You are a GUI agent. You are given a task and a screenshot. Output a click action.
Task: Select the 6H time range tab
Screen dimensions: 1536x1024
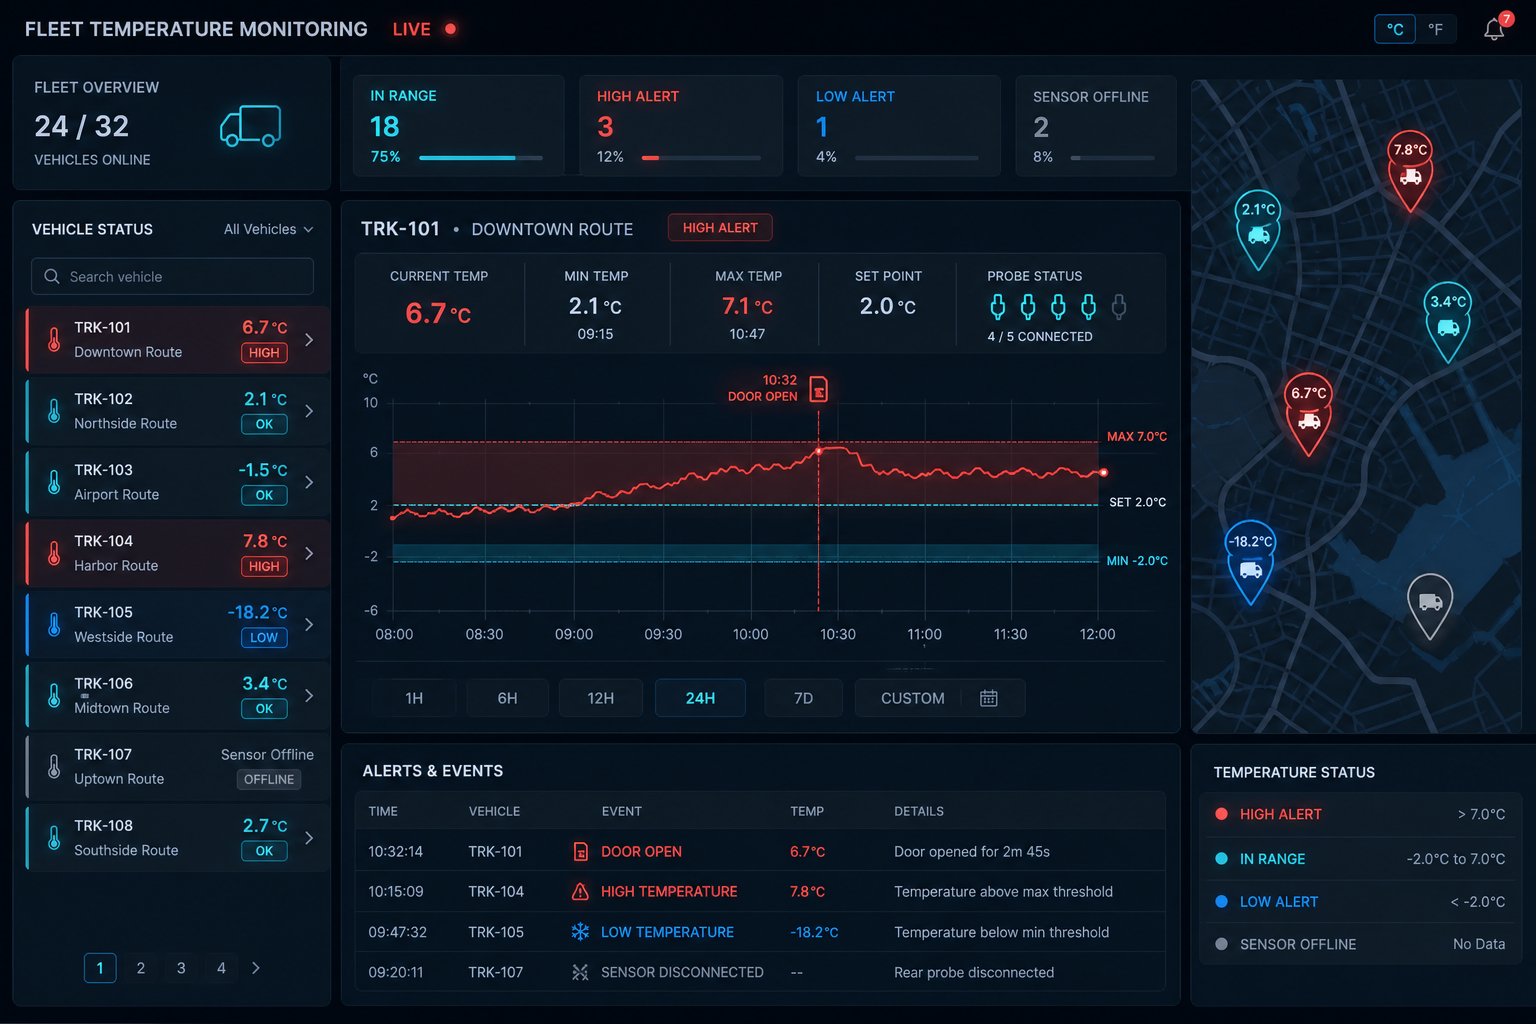pyautogui.click(x=507, y=698)
